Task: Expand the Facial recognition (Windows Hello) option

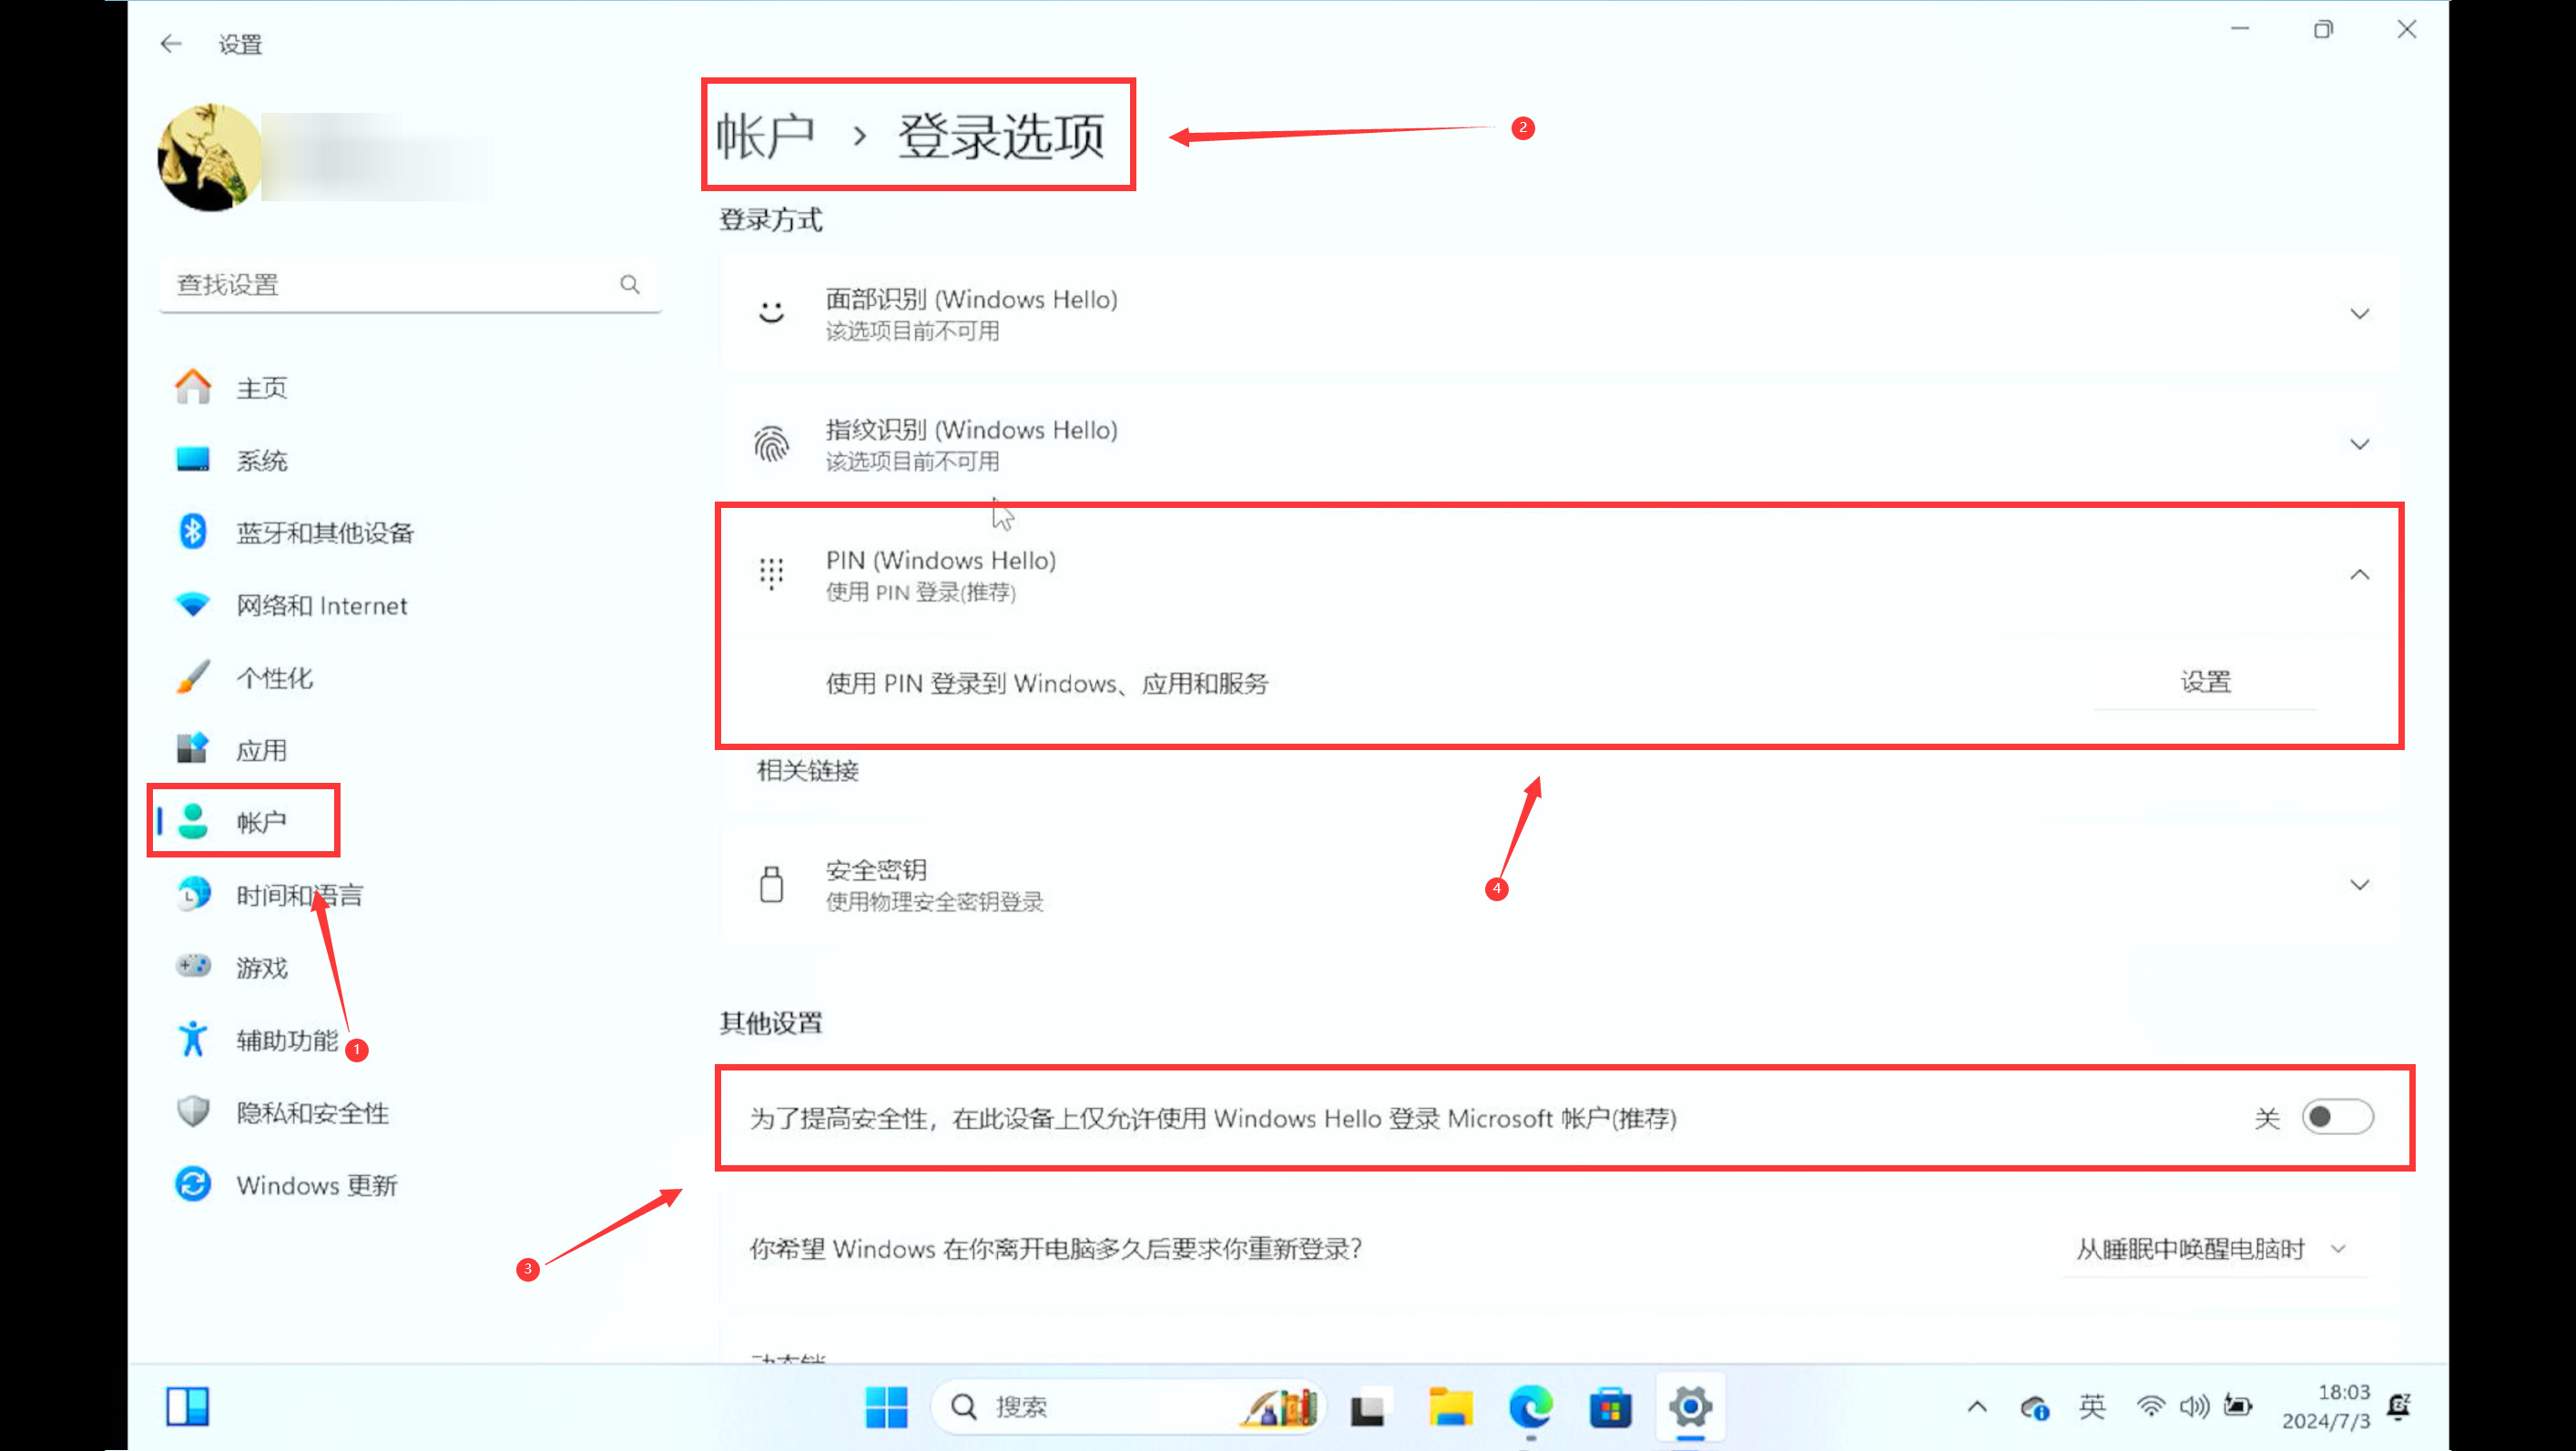Action: coord(2359,314)
